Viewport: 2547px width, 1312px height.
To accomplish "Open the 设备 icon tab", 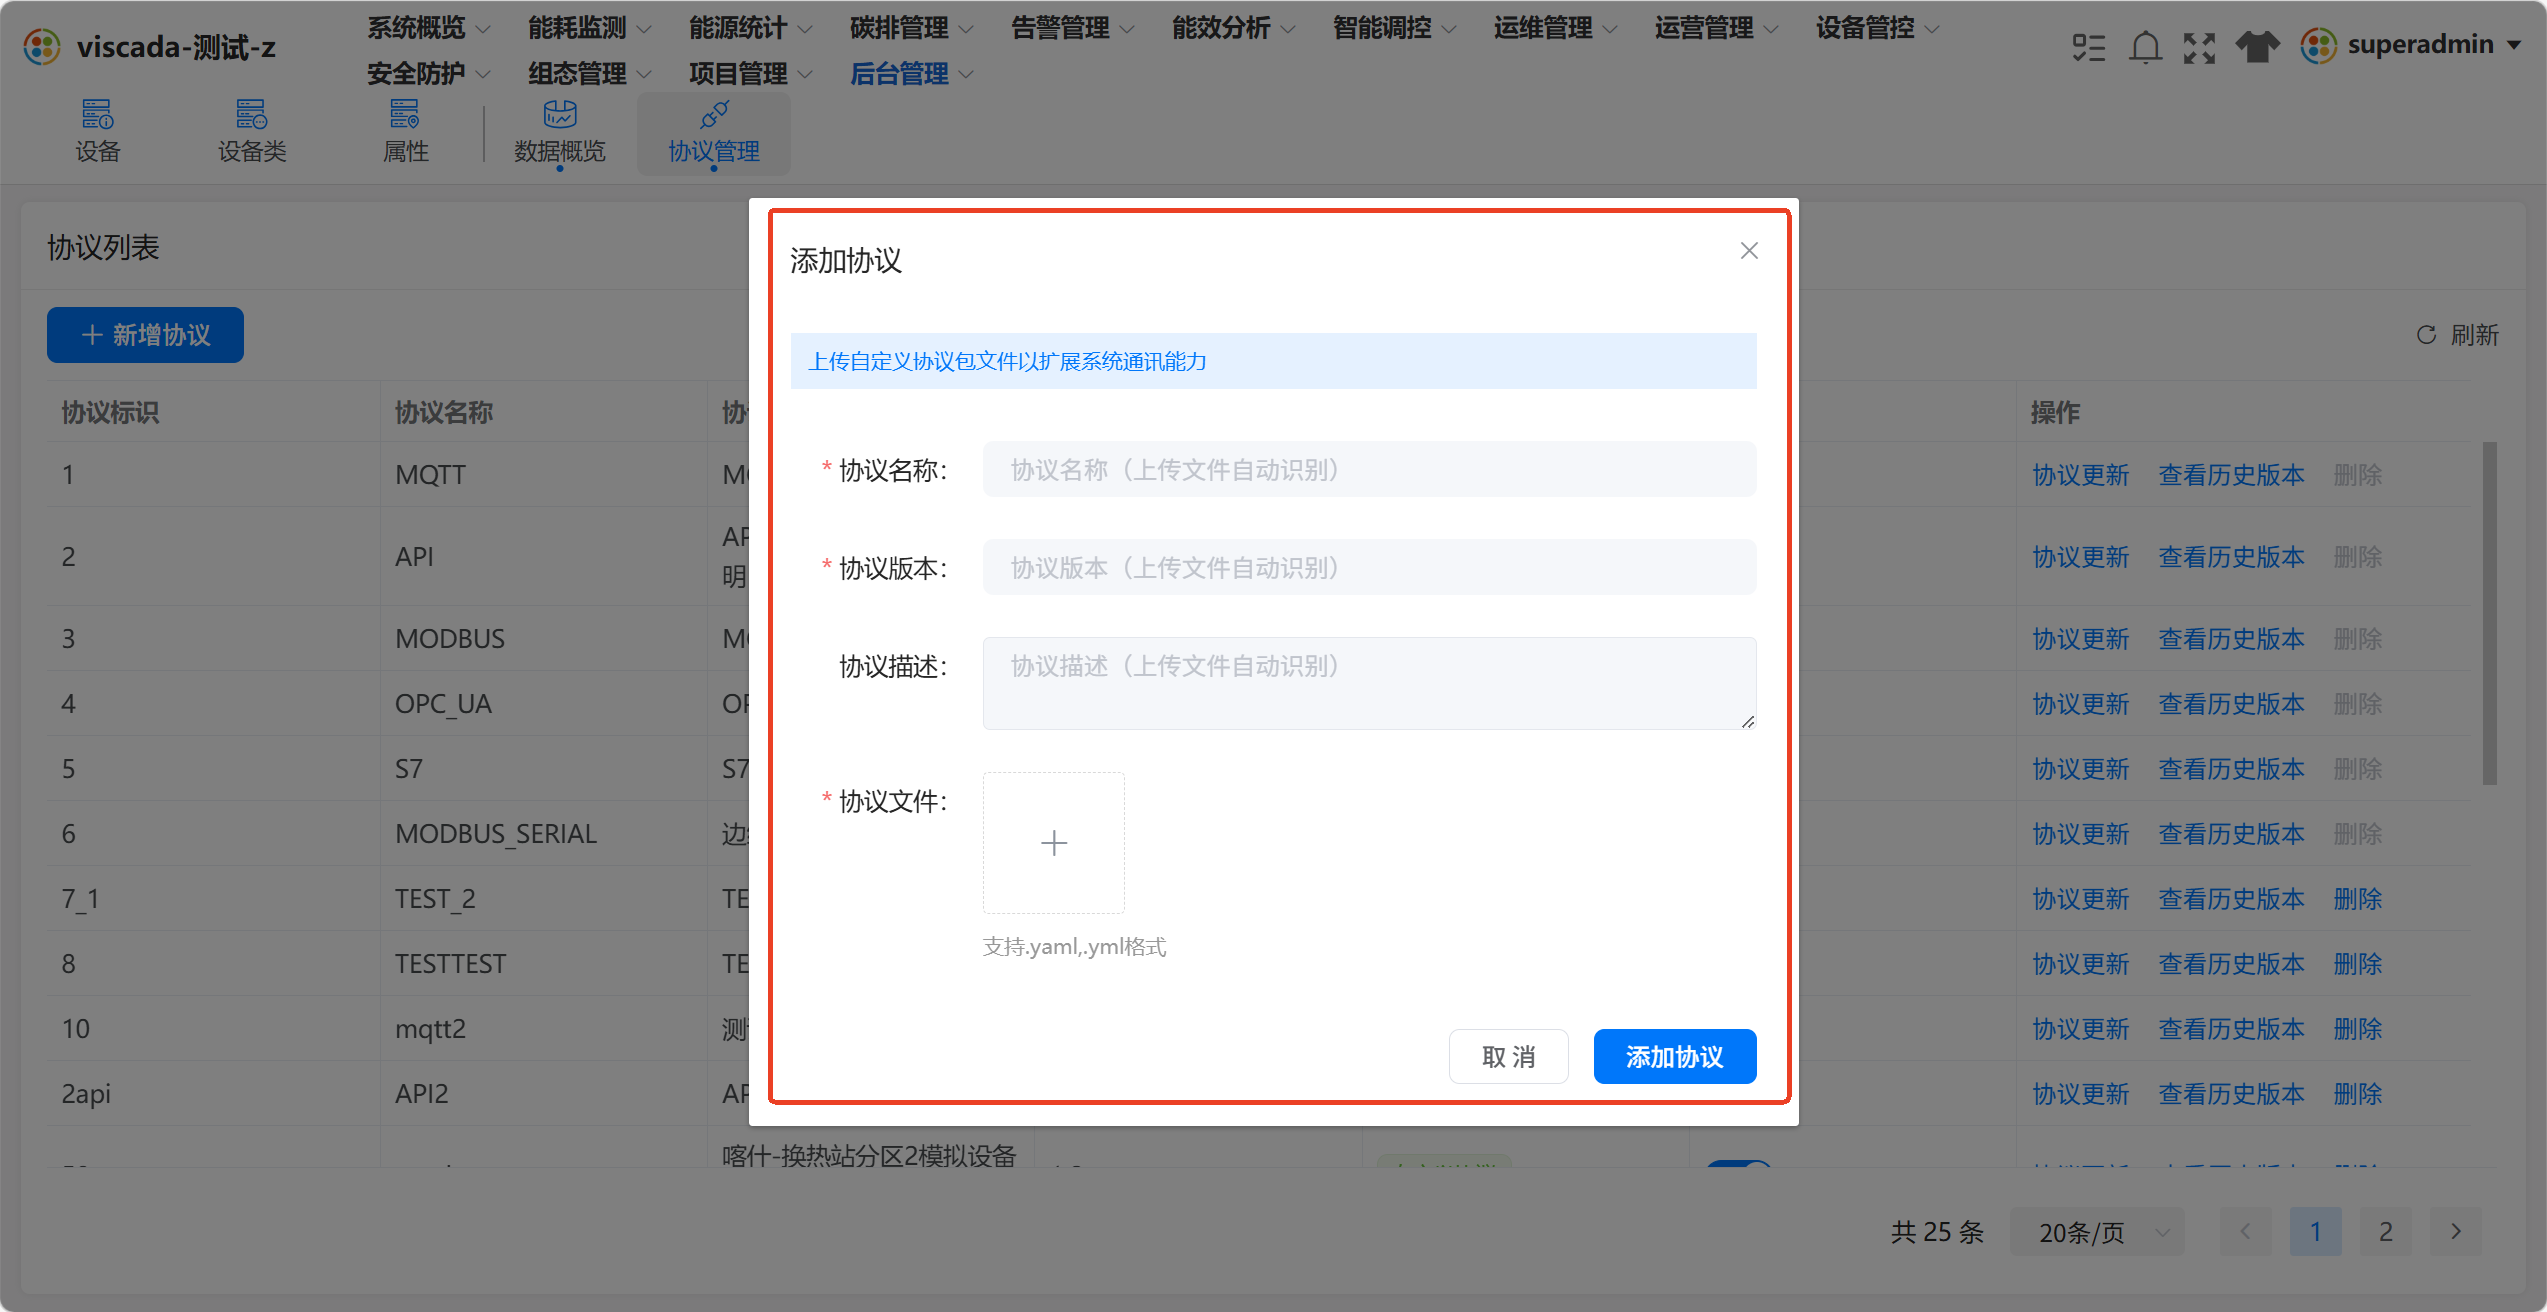I will click(98, 132).
